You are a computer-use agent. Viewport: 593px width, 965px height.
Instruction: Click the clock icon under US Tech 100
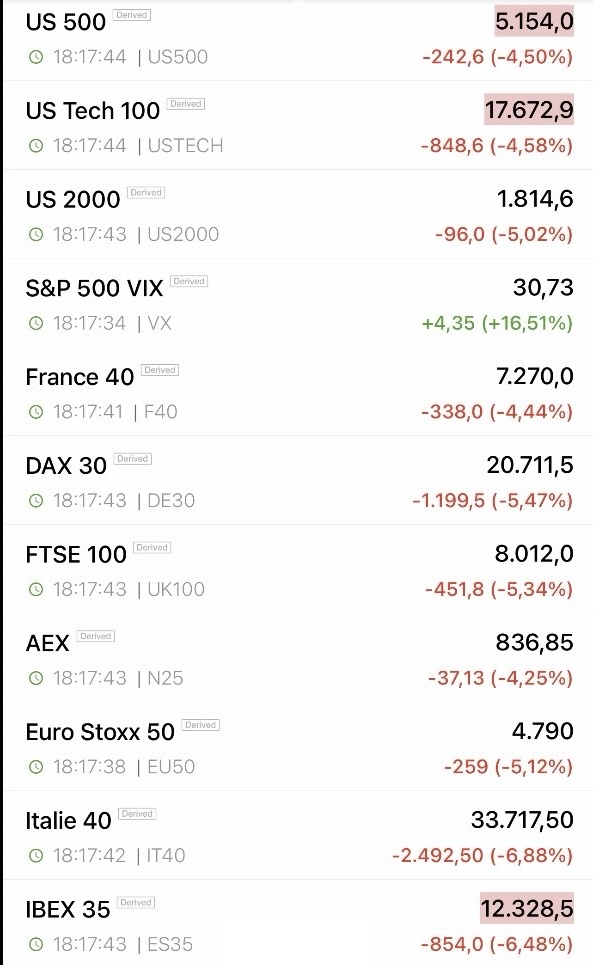[36, 146]
